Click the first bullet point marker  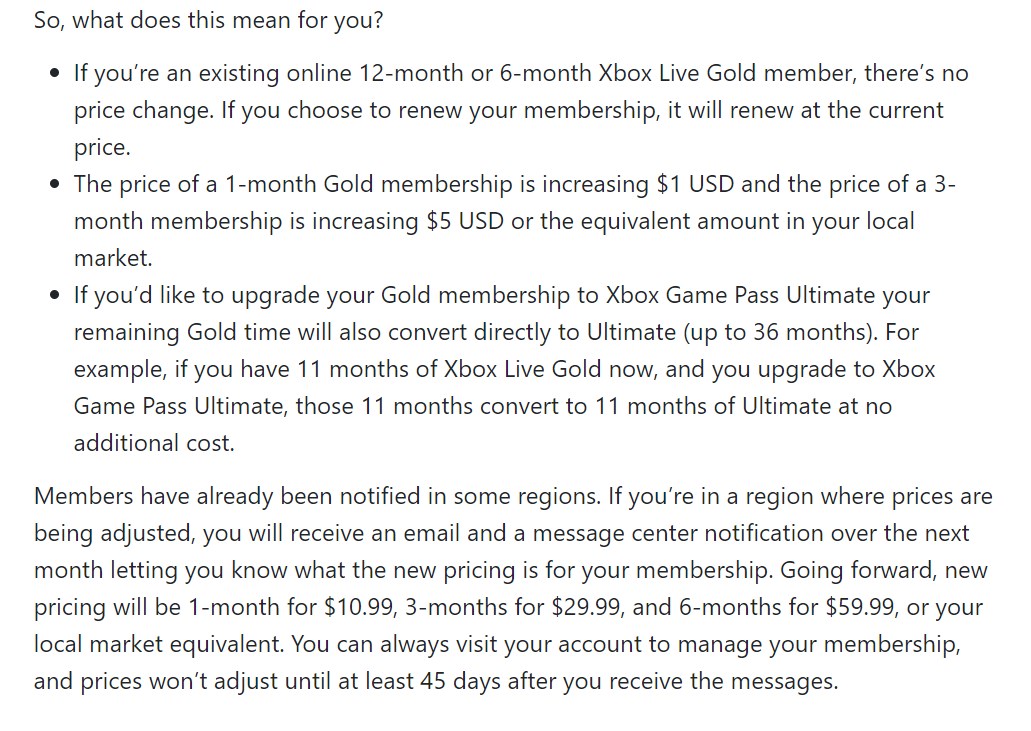click(55, 73)
